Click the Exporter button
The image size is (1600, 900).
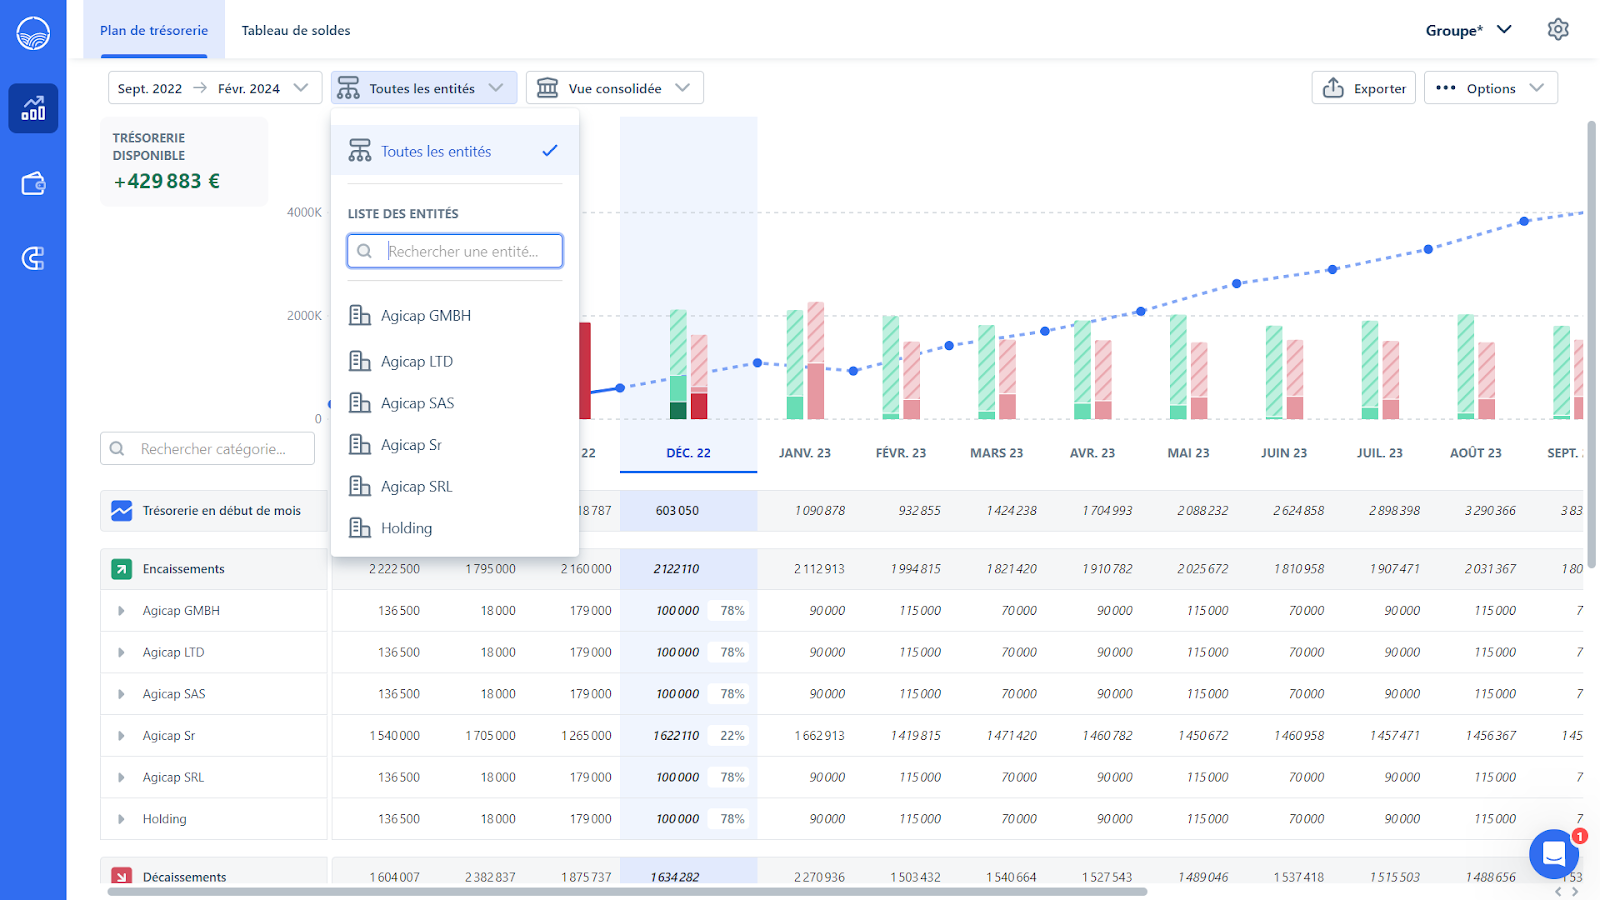(x=1364, y=88)
